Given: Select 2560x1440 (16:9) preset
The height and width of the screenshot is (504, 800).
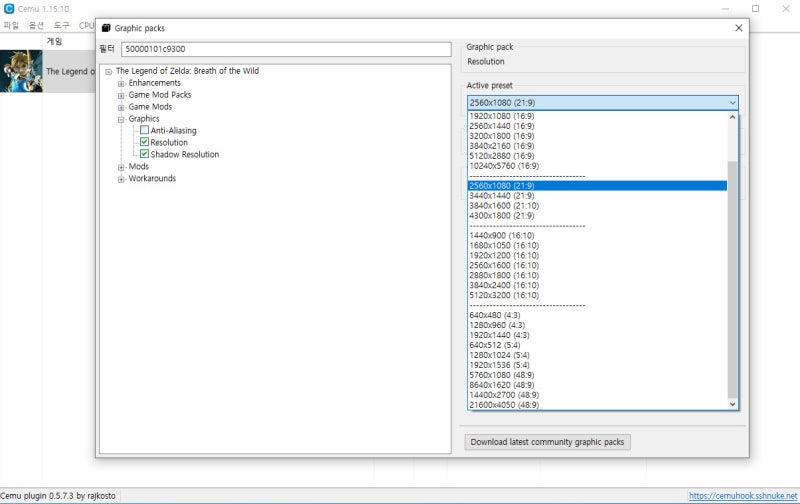Looking at the screenshot, I should click(597, 126).
